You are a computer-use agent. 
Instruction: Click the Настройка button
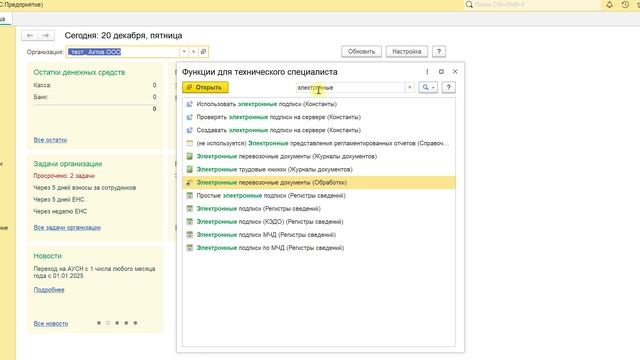click(x=407, y=51)
